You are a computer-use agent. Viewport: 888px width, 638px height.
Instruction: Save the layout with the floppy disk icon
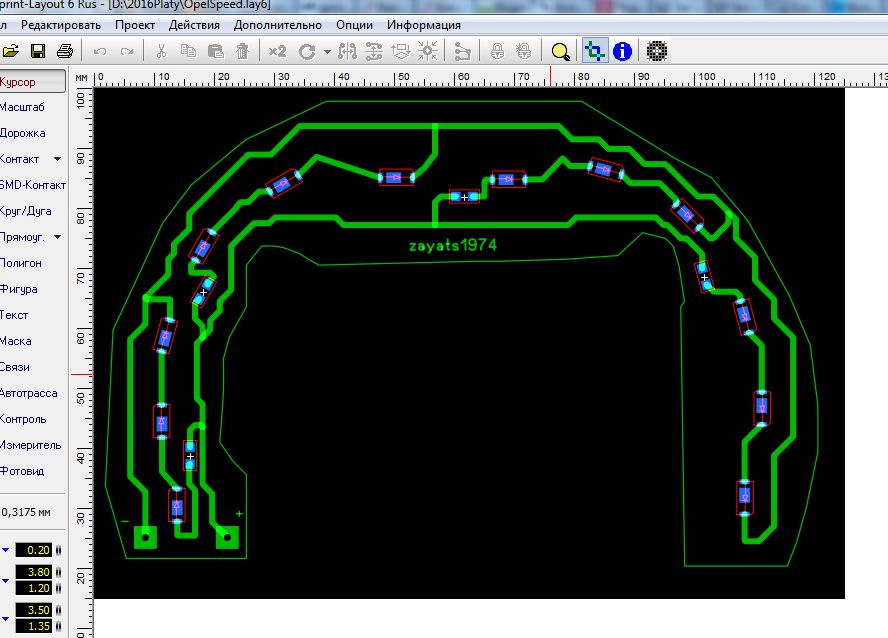tap(38, 52)
